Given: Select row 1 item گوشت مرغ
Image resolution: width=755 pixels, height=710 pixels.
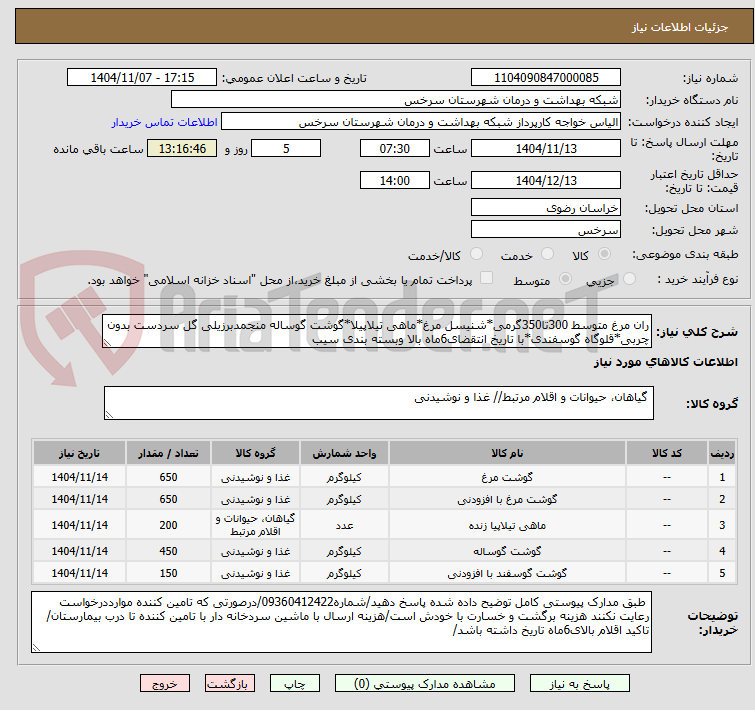Looking at the screenshot, I should point(507,477).
